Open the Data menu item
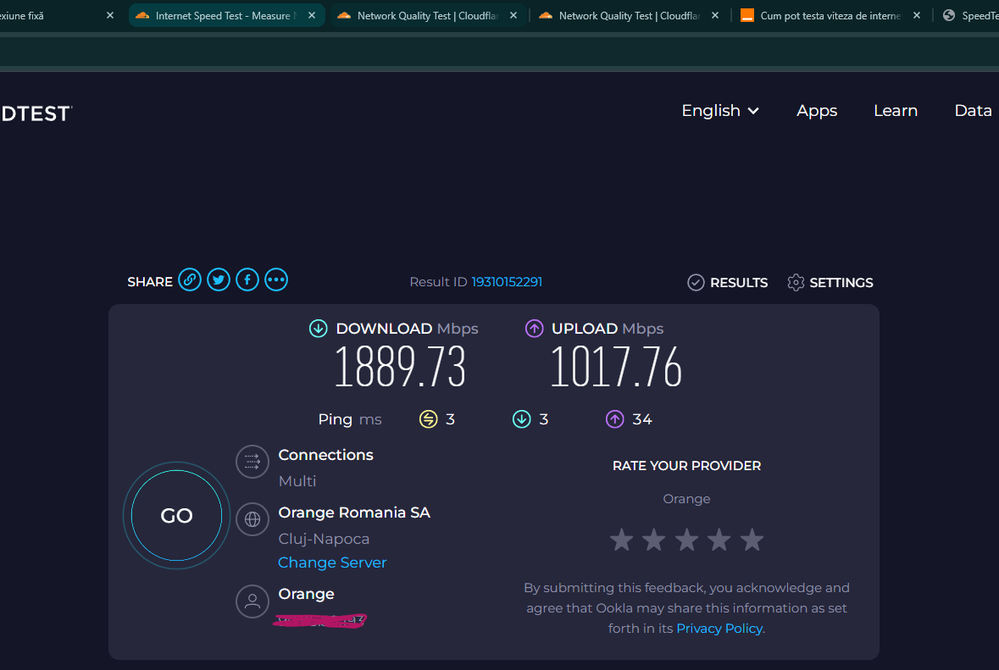This screenshot has height=670, width=999. click(x=973, y=111)
